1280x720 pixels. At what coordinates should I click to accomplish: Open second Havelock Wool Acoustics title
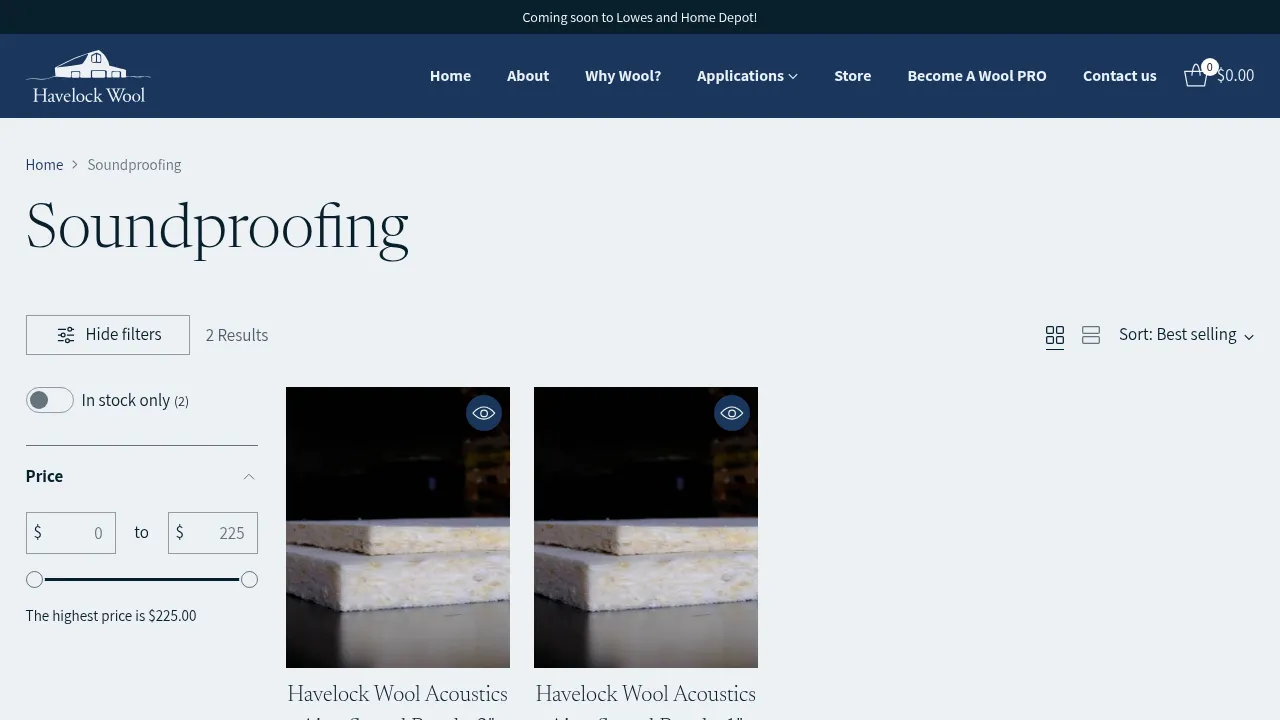point(646,700)
